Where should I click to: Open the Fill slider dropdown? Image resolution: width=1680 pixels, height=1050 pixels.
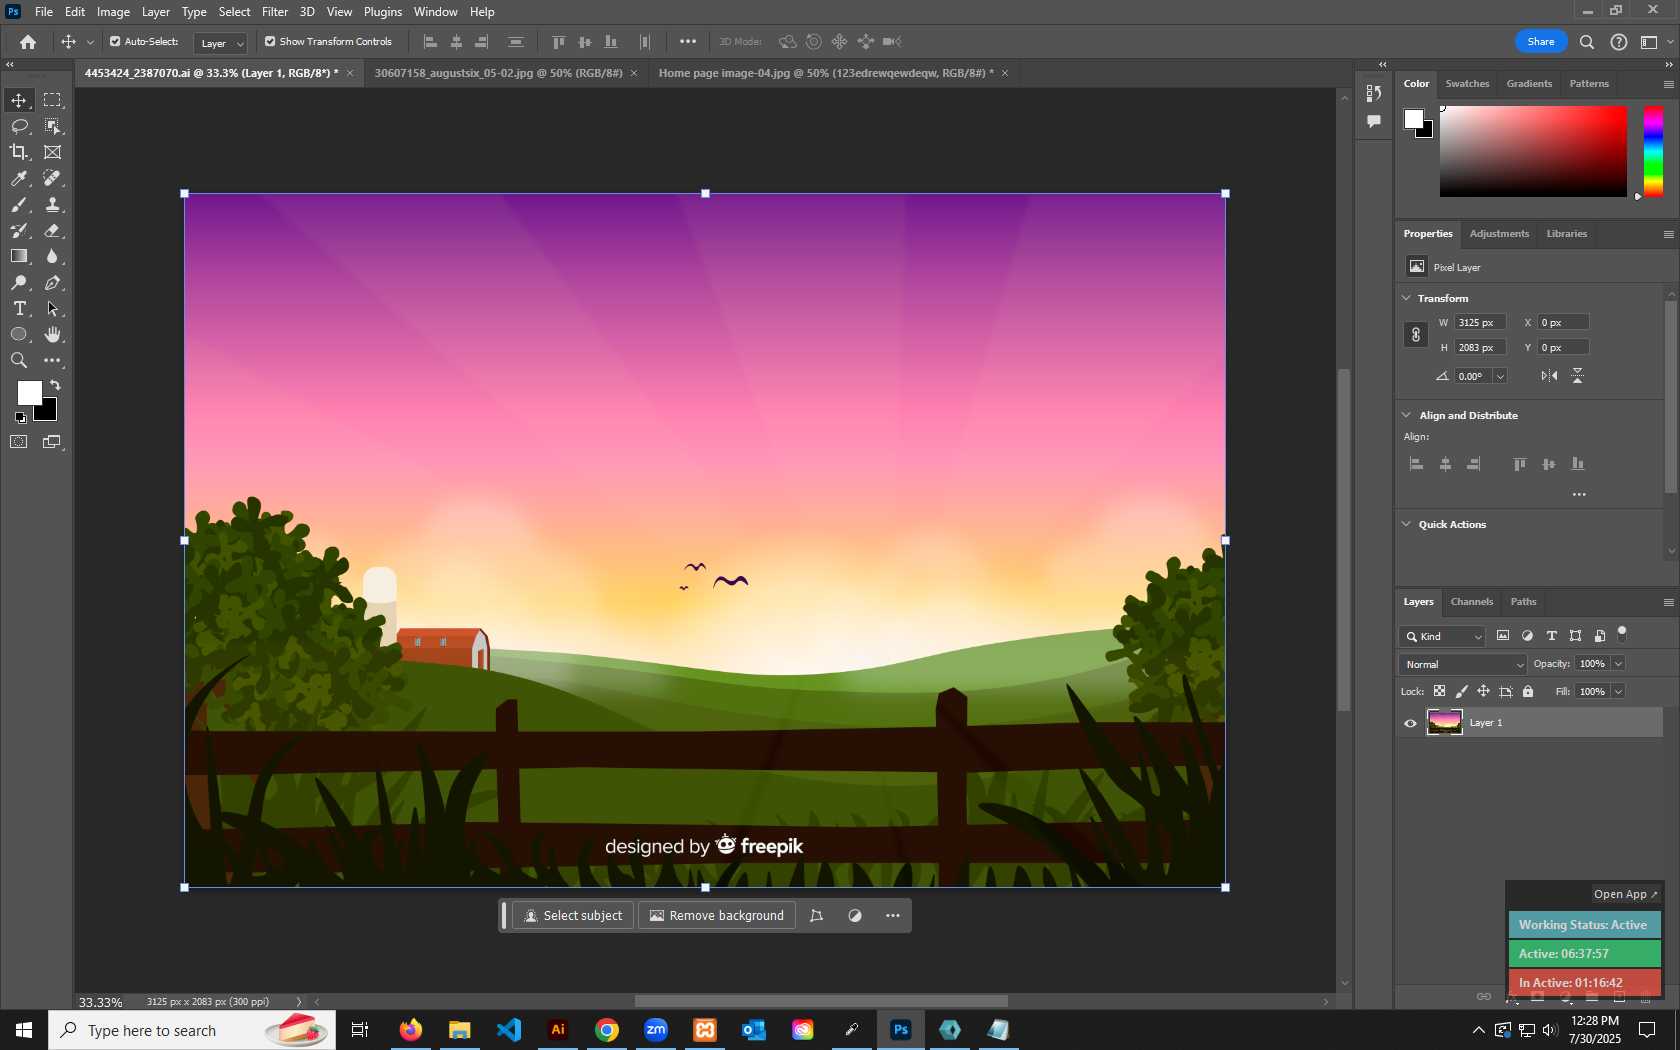(x=1618, y=692)
